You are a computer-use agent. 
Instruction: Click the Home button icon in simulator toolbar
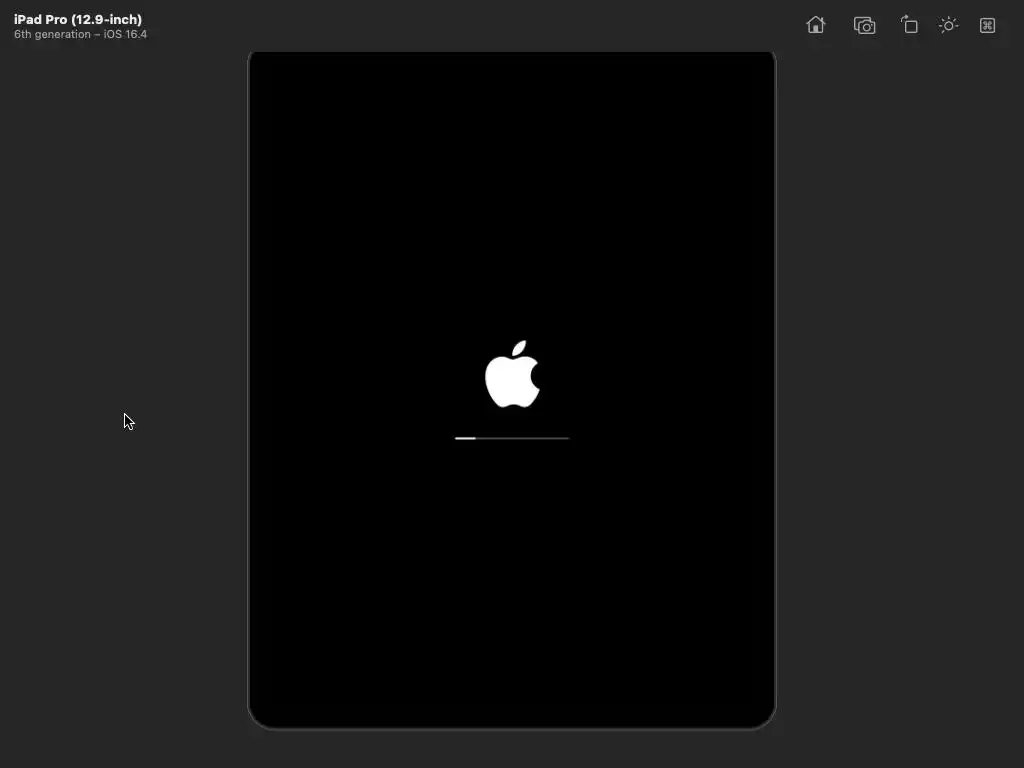click(x=816, y=25)
